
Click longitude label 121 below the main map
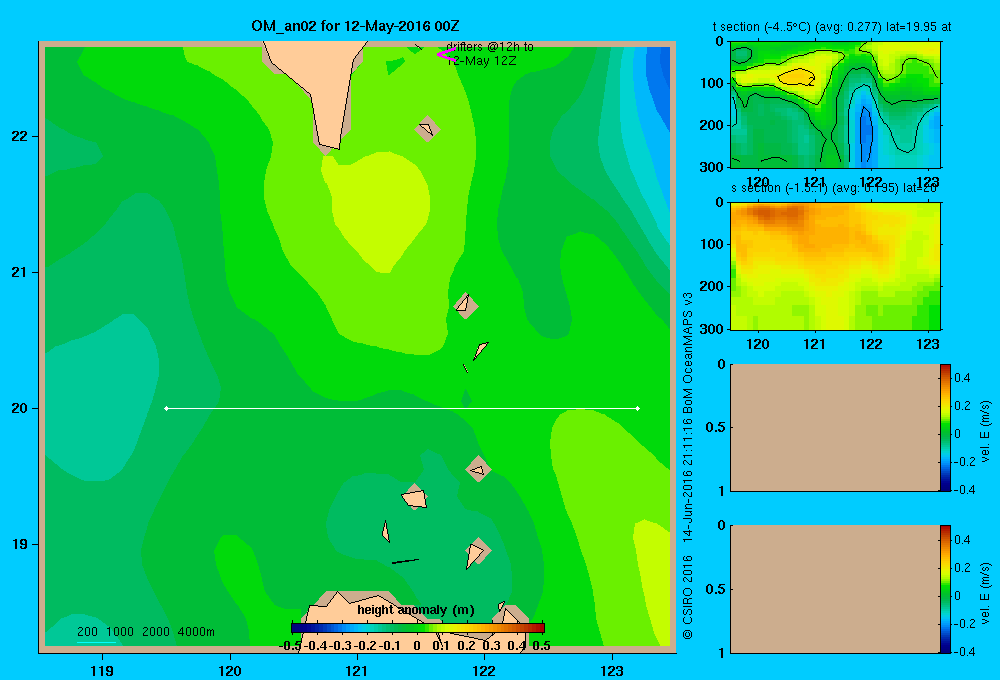(x=357, y=670)
